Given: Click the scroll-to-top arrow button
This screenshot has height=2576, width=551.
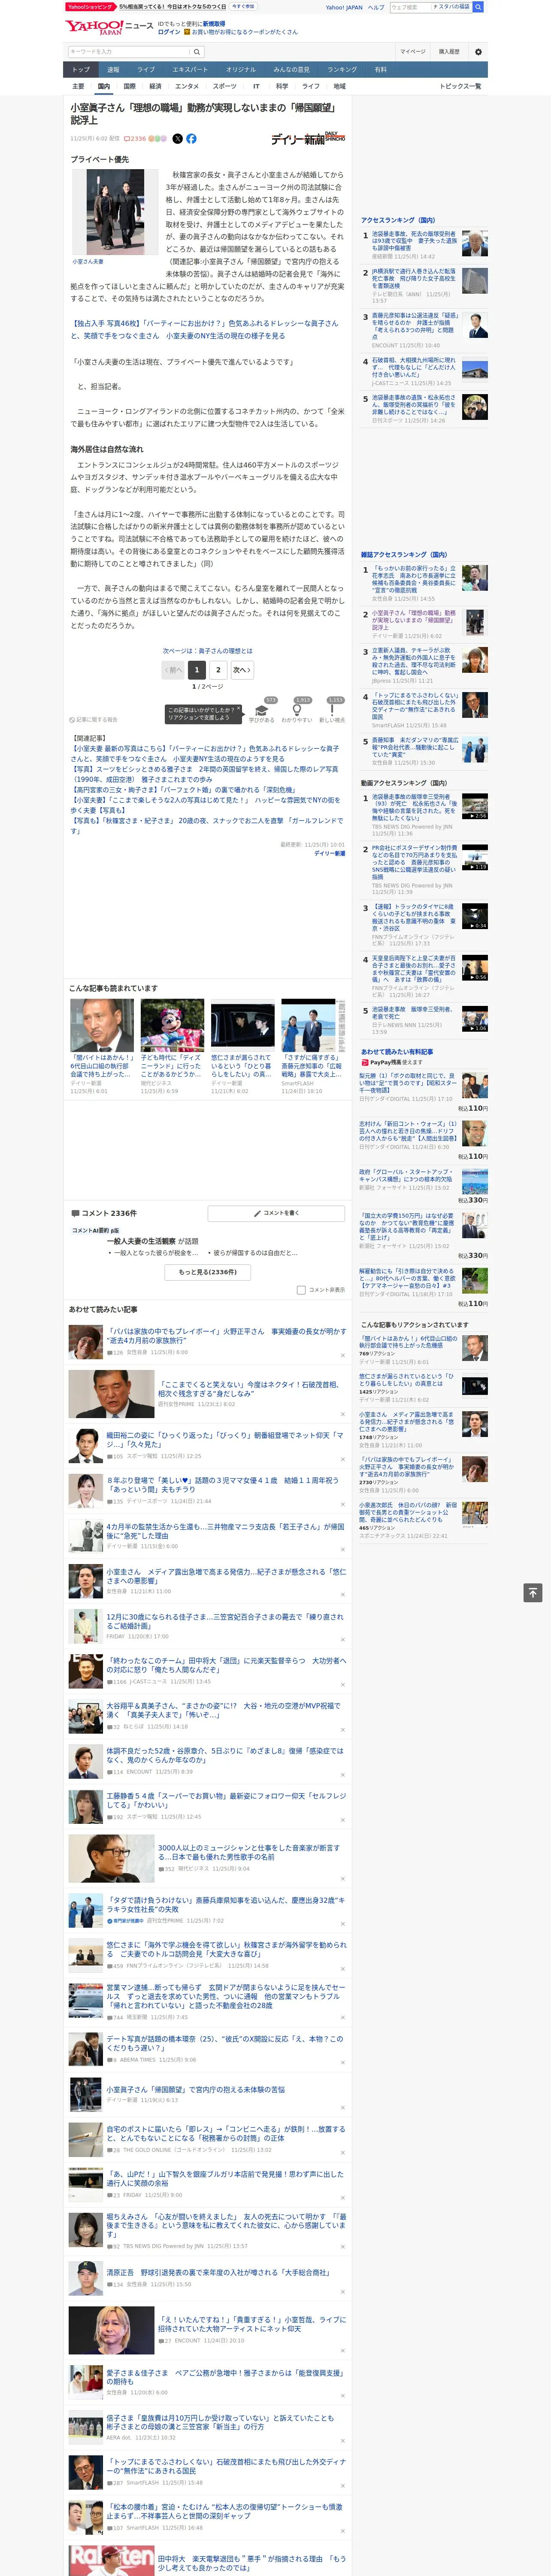Looking at the screenshot, I should click(x=533, y=1593).
